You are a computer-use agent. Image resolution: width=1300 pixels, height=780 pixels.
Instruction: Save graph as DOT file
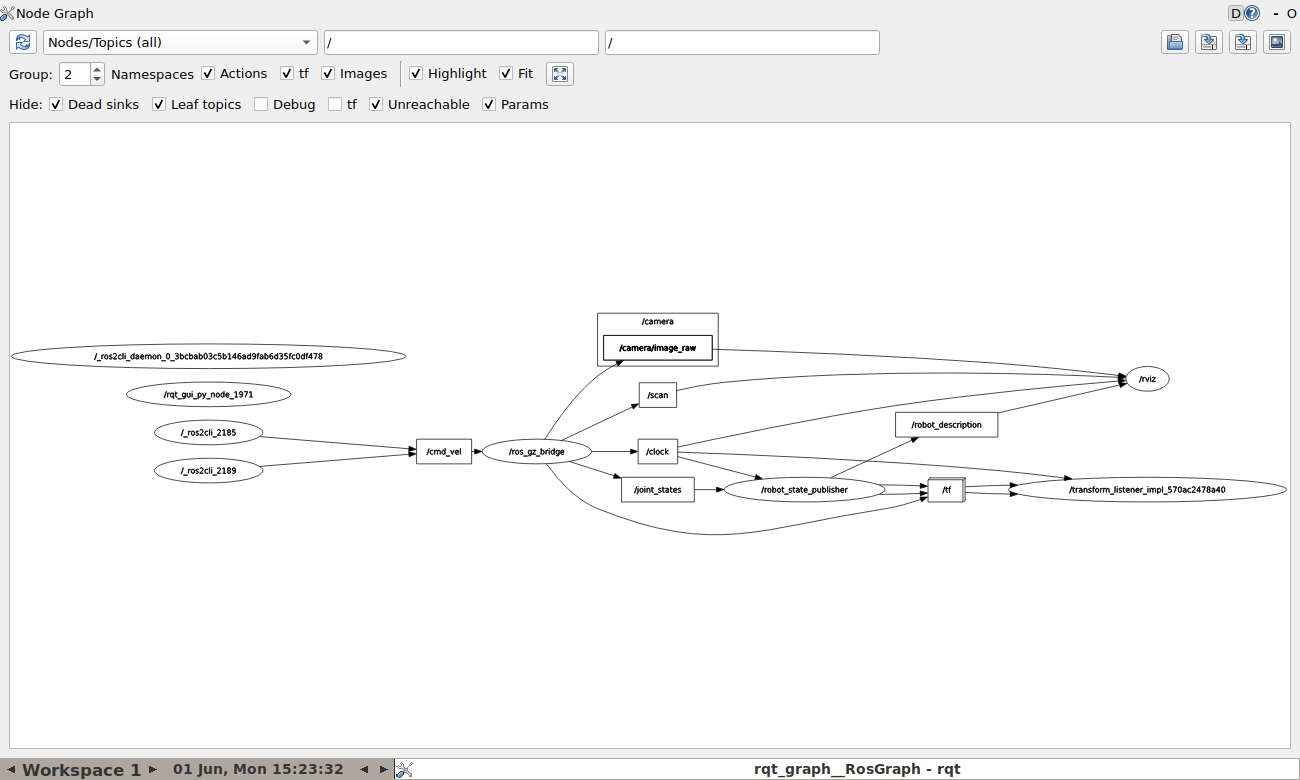point(1209,42)
